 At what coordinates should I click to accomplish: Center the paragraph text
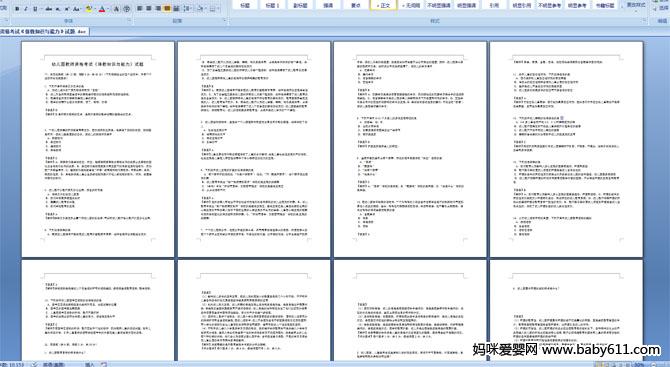(149, 9)
